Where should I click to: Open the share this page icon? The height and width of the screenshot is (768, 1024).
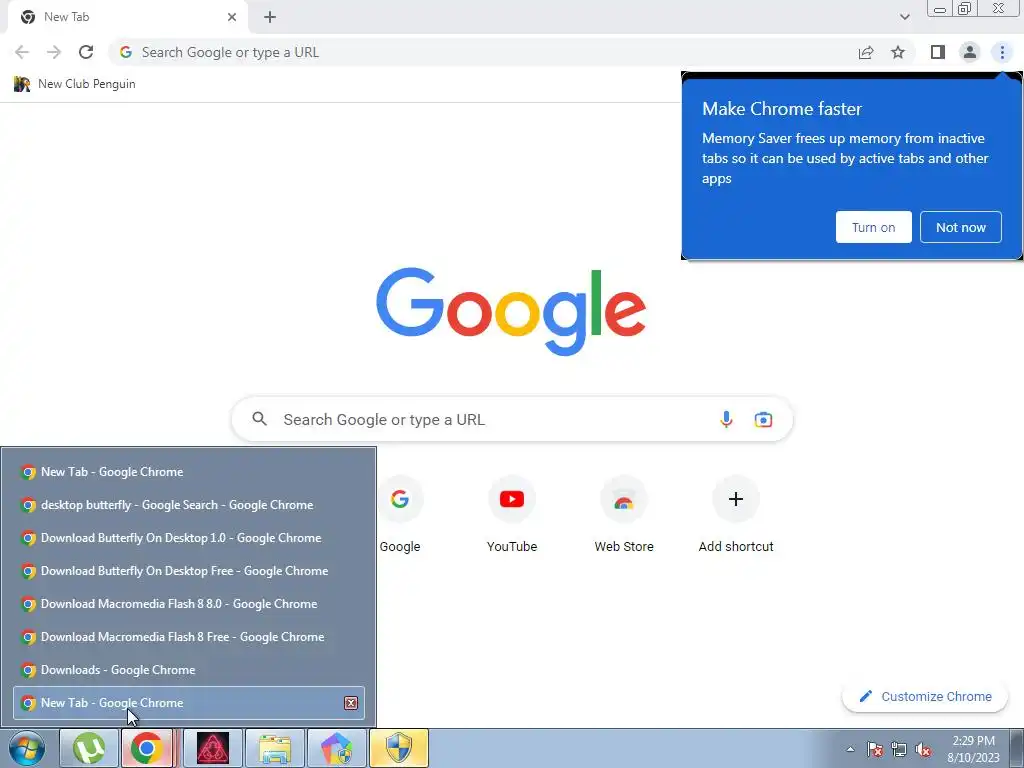pos(866,52)
